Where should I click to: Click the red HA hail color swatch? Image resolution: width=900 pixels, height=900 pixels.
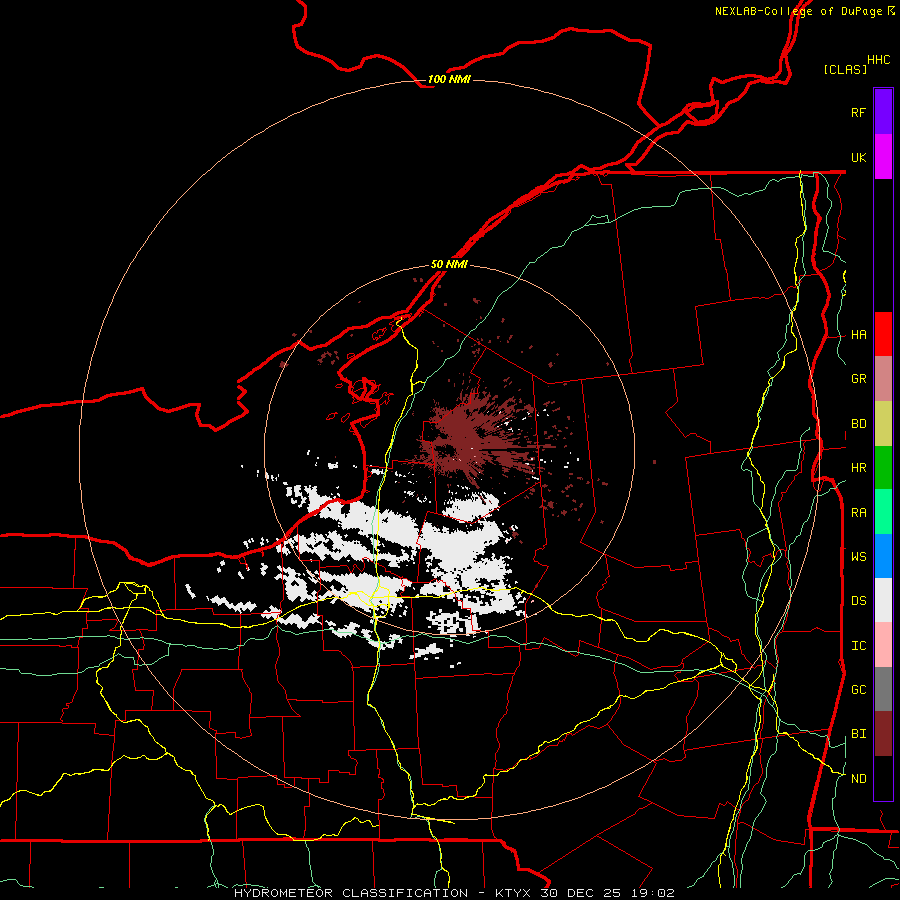pyautogui.click(x=883, y=334)
